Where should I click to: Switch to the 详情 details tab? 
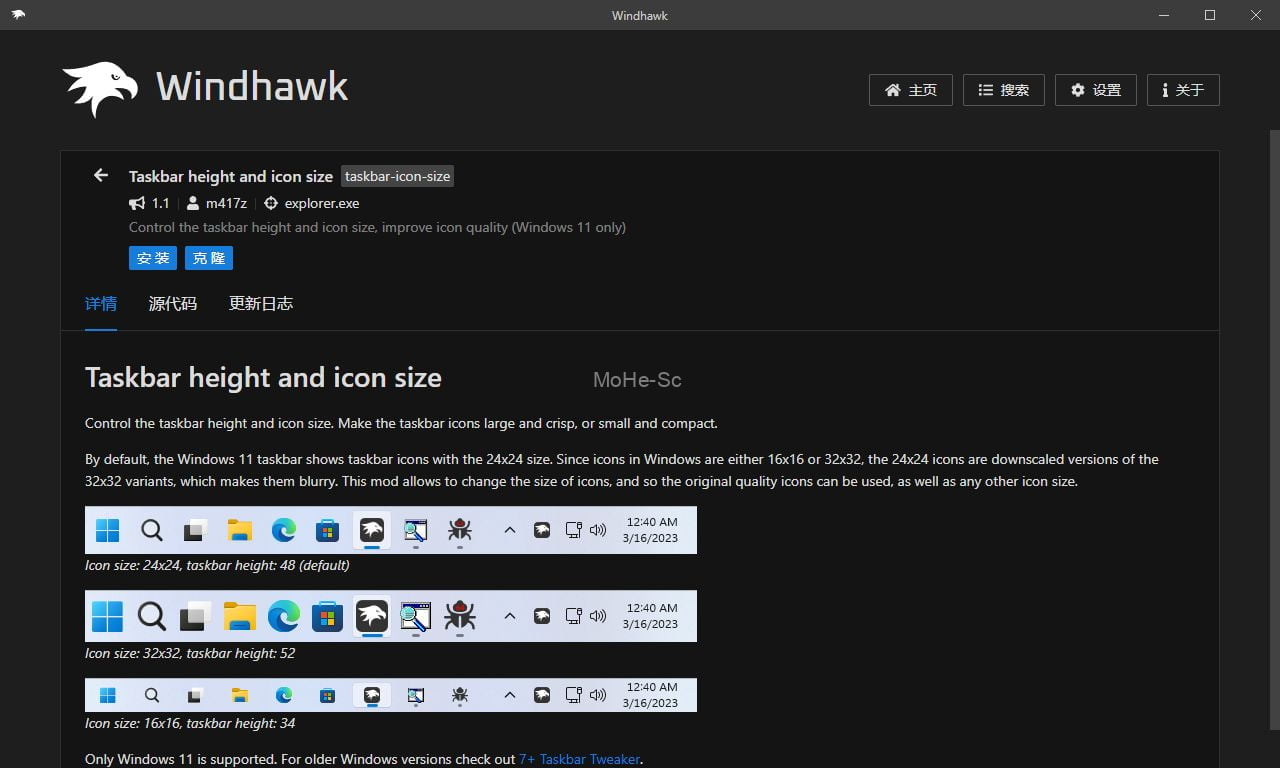pyautogui.click(x=101, y=304)
